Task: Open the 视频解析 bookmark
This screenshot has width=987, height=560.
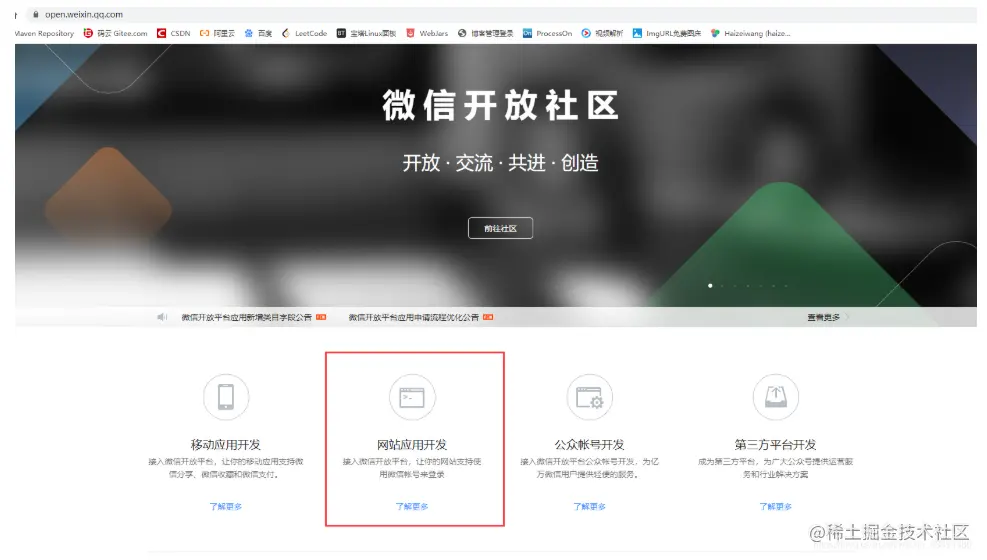Action: tap(602, 33)
